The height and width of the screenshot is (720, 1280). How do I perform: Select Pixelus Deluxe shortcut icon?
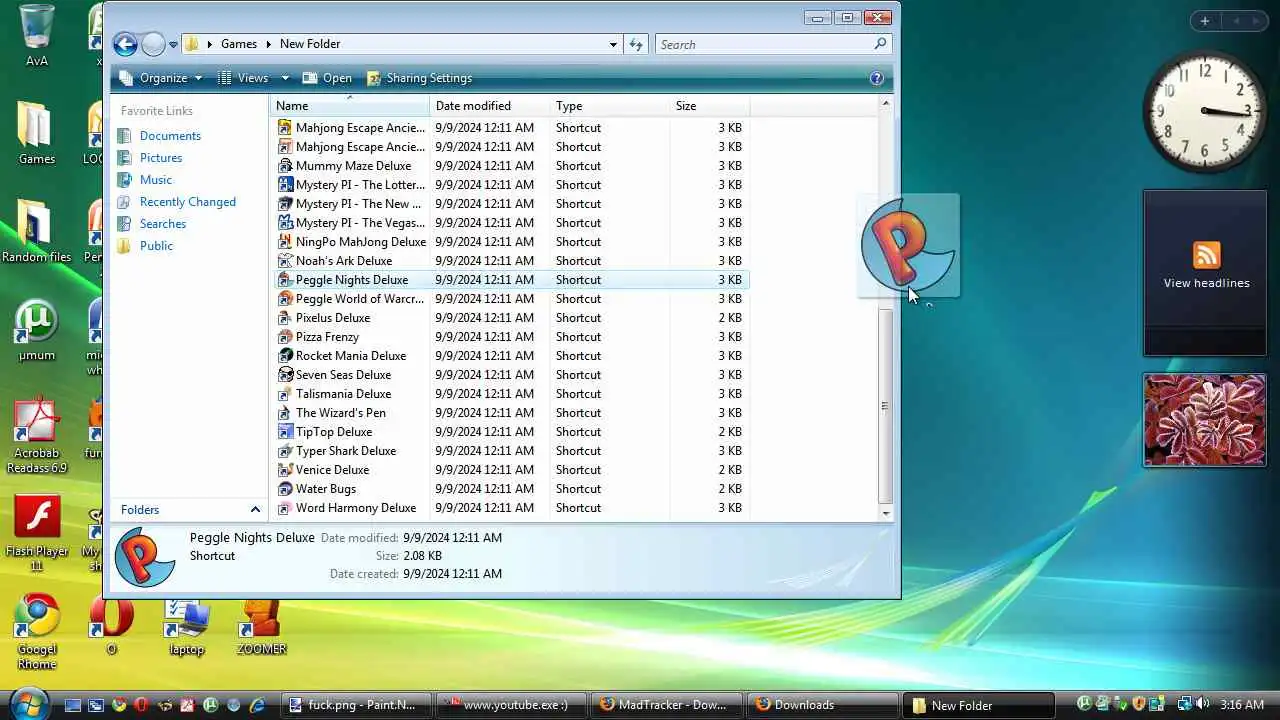[x=285, y=318]
